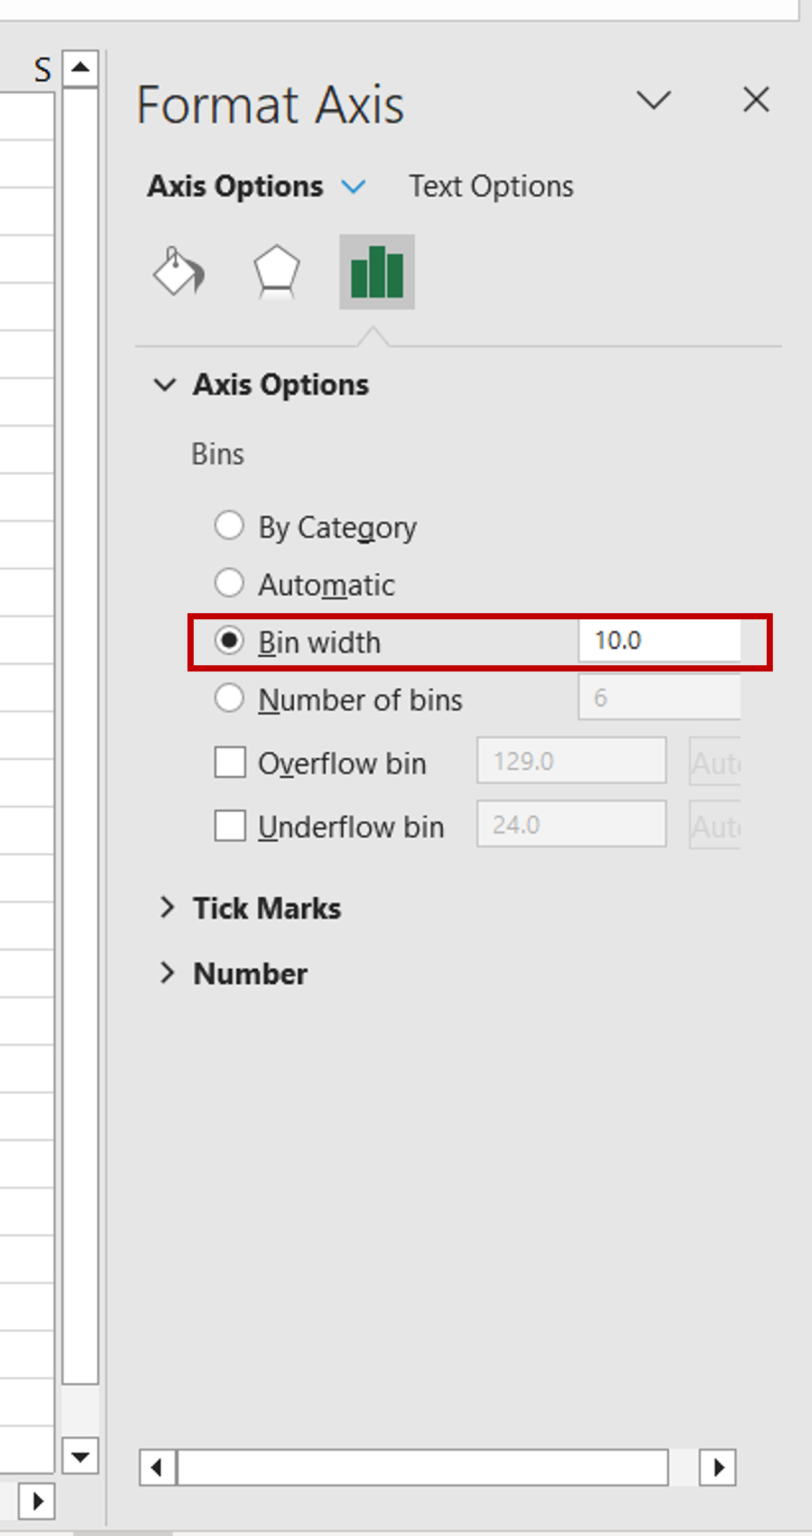Select the Axis Options tab
Viewport: 812px width, 1536px height.
(x=235, y=186)
